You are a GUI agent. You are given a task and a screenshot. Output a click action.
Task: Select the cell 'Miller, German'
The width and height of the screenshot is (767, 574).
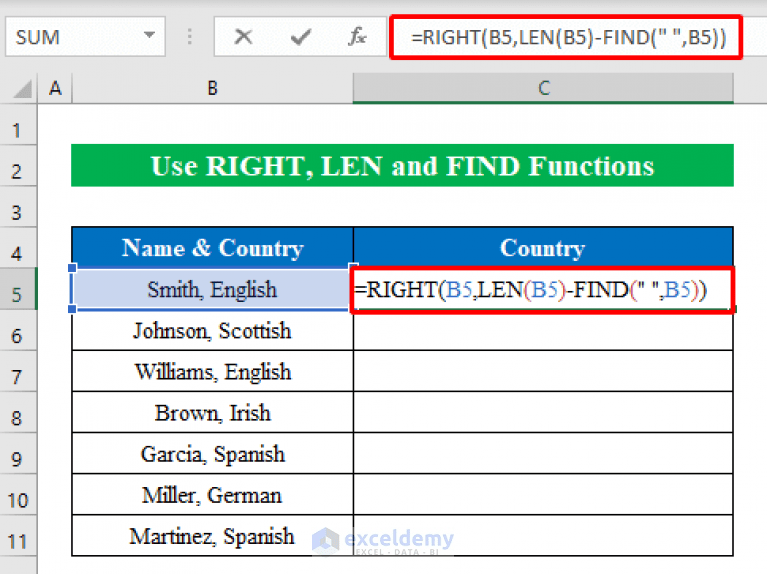(x=212, y=495)
